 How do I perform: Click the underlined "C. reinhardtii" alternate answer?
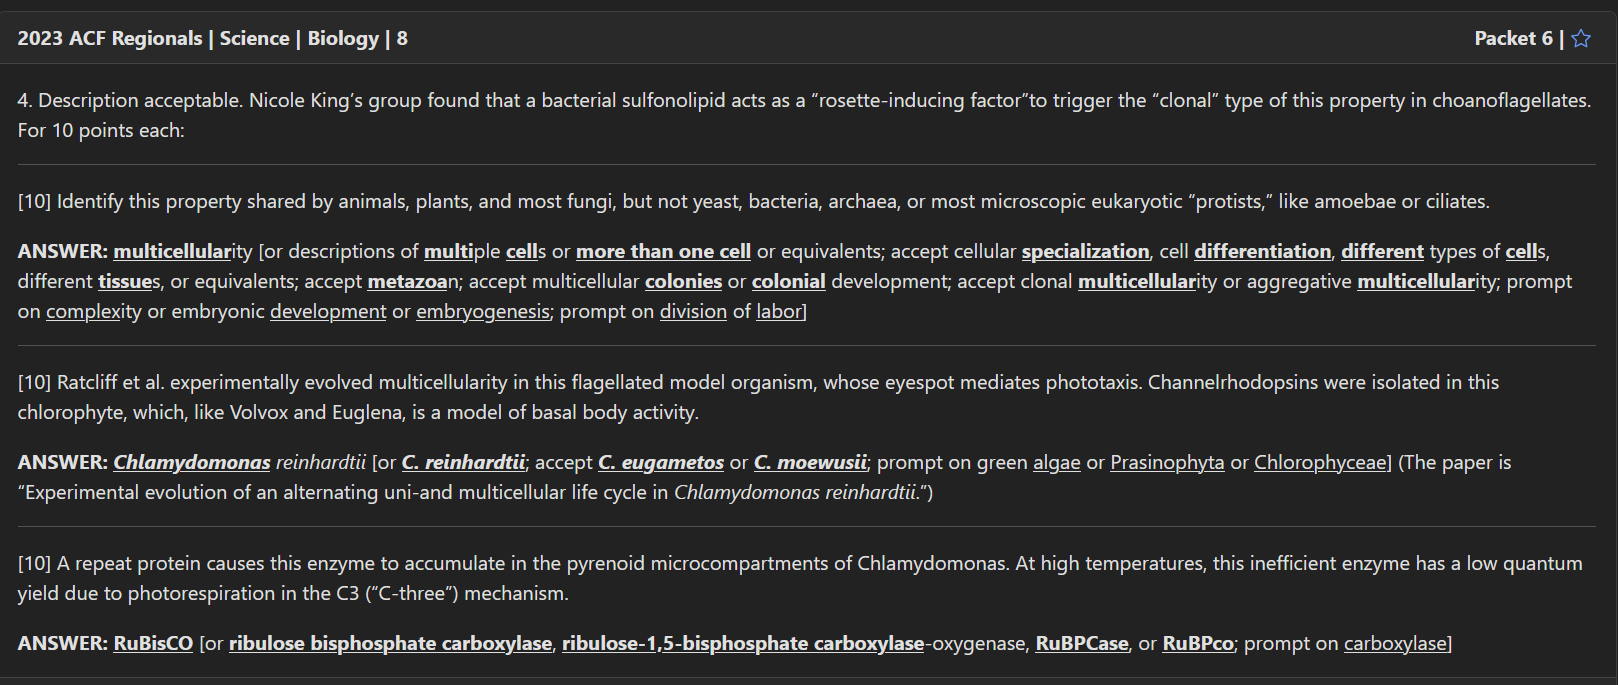[x=463, y=463]
